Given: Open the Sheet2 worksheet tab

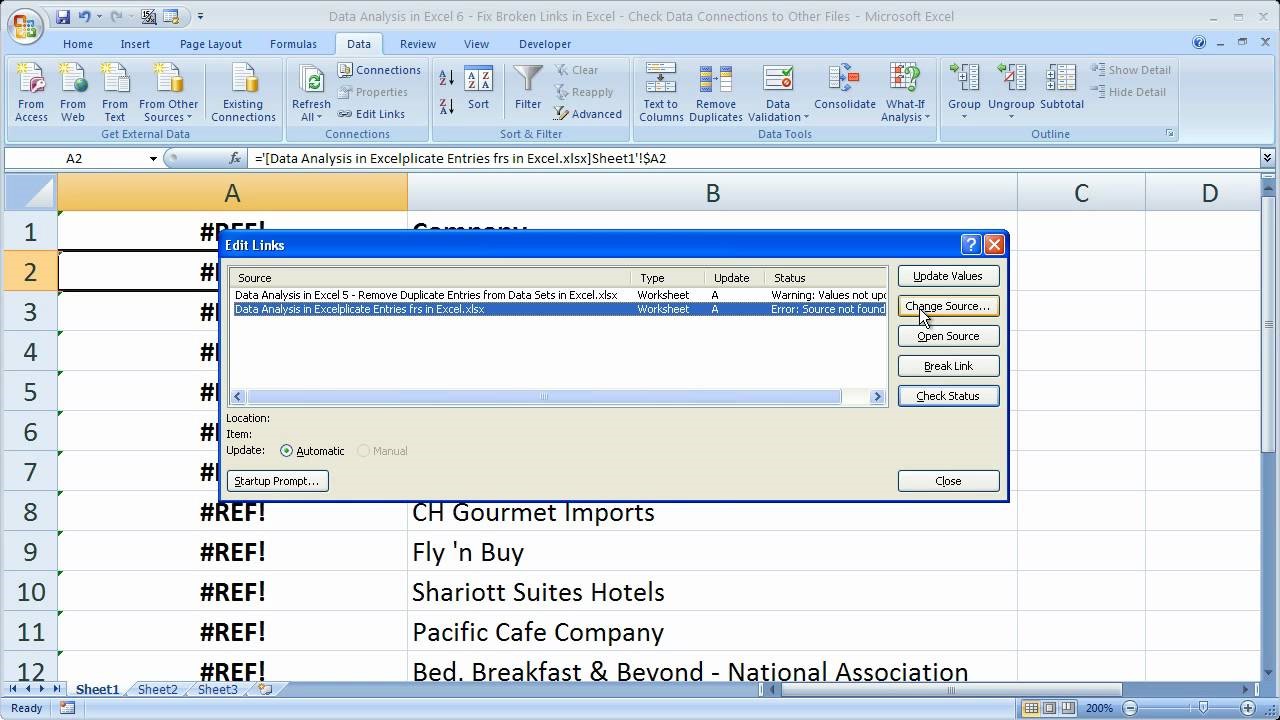Looking at the screenshot, I should [157, 689].
